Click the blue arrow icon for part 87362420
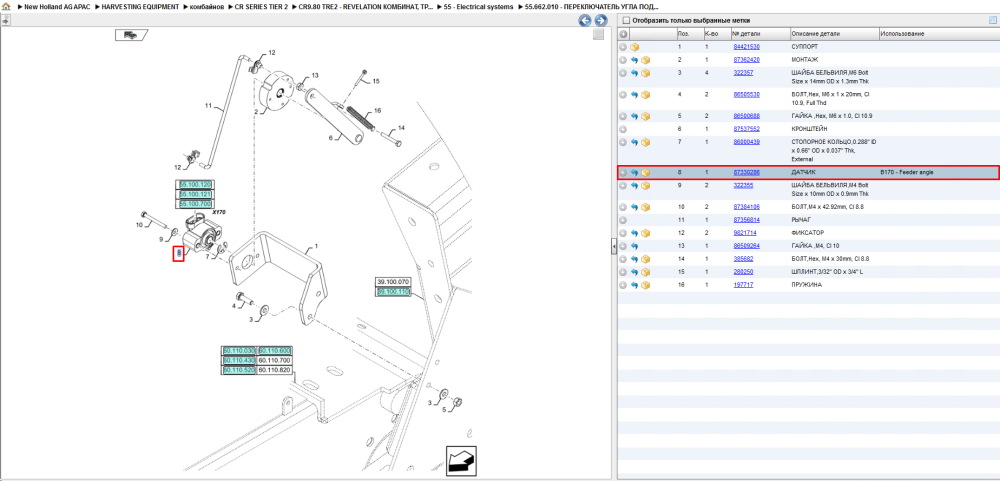 635,60
